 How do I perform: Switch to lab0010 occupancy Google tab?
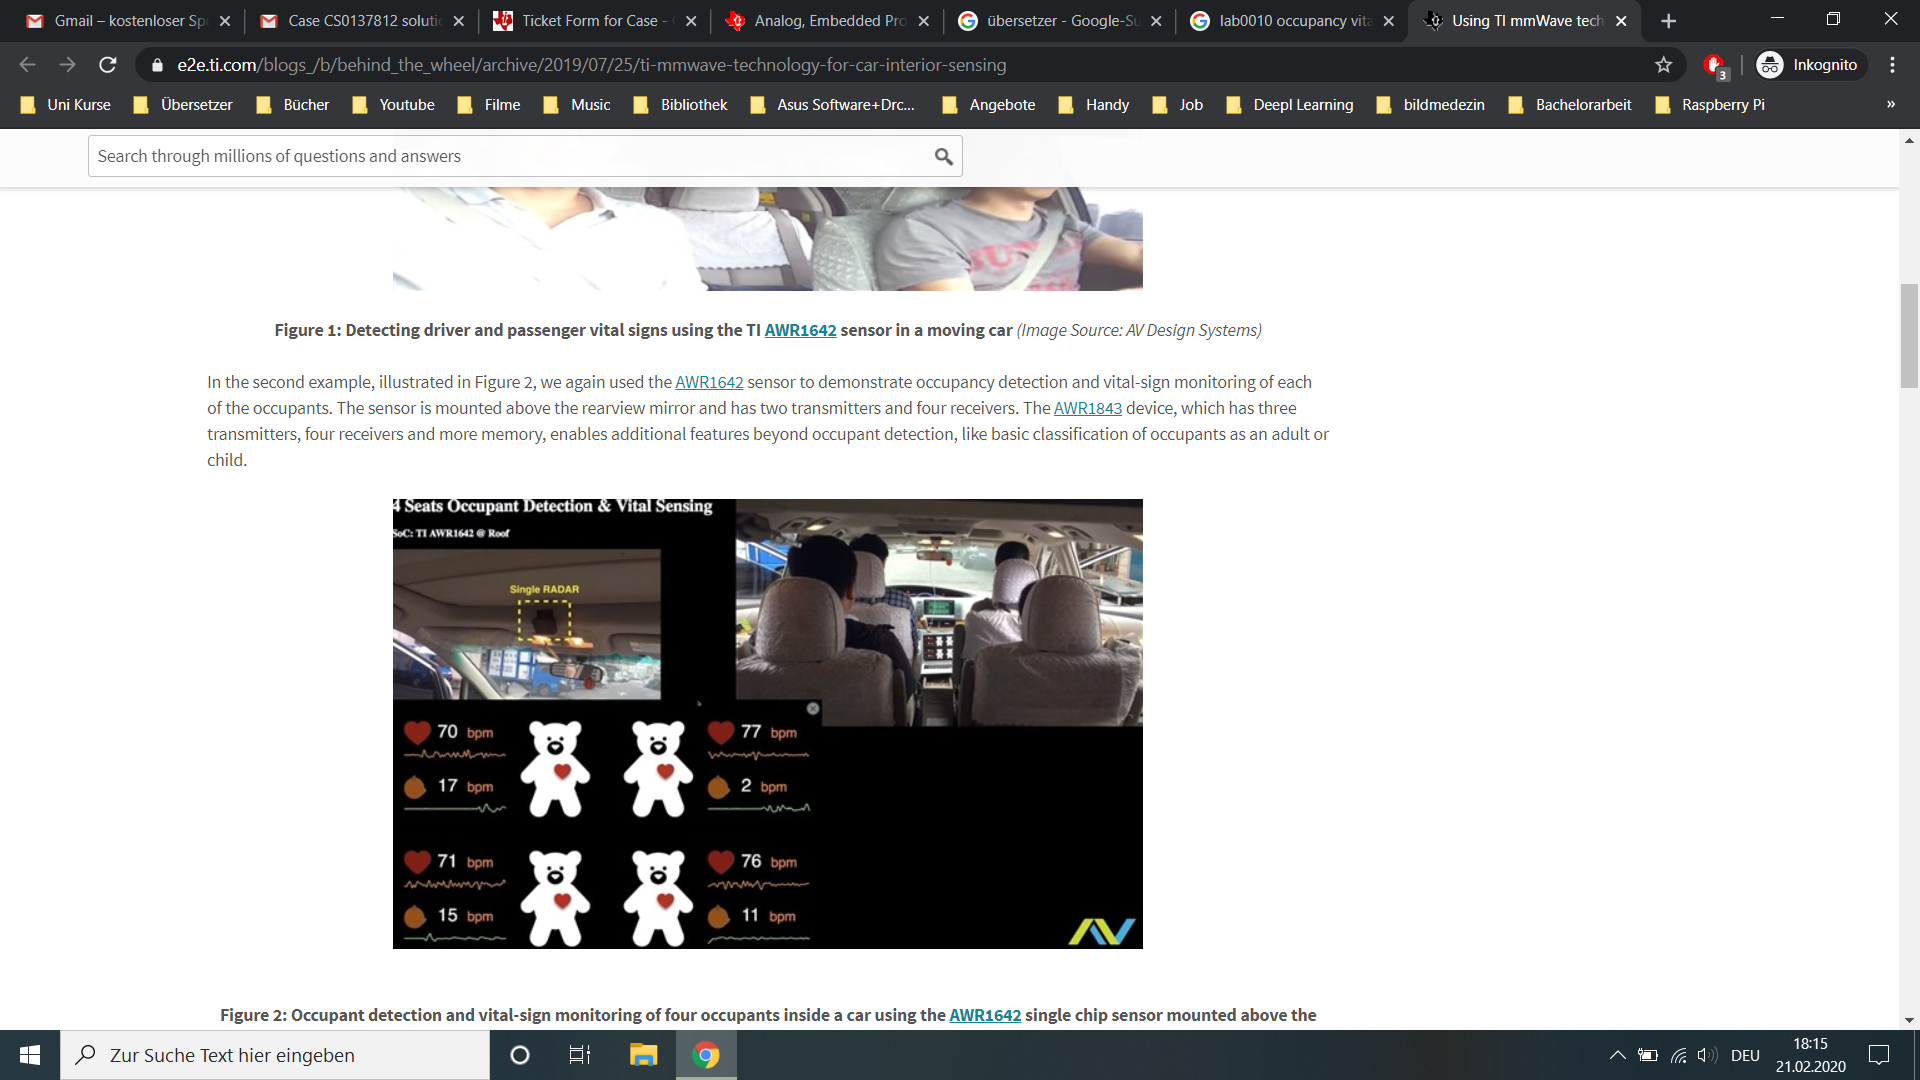click(1285, 21)
